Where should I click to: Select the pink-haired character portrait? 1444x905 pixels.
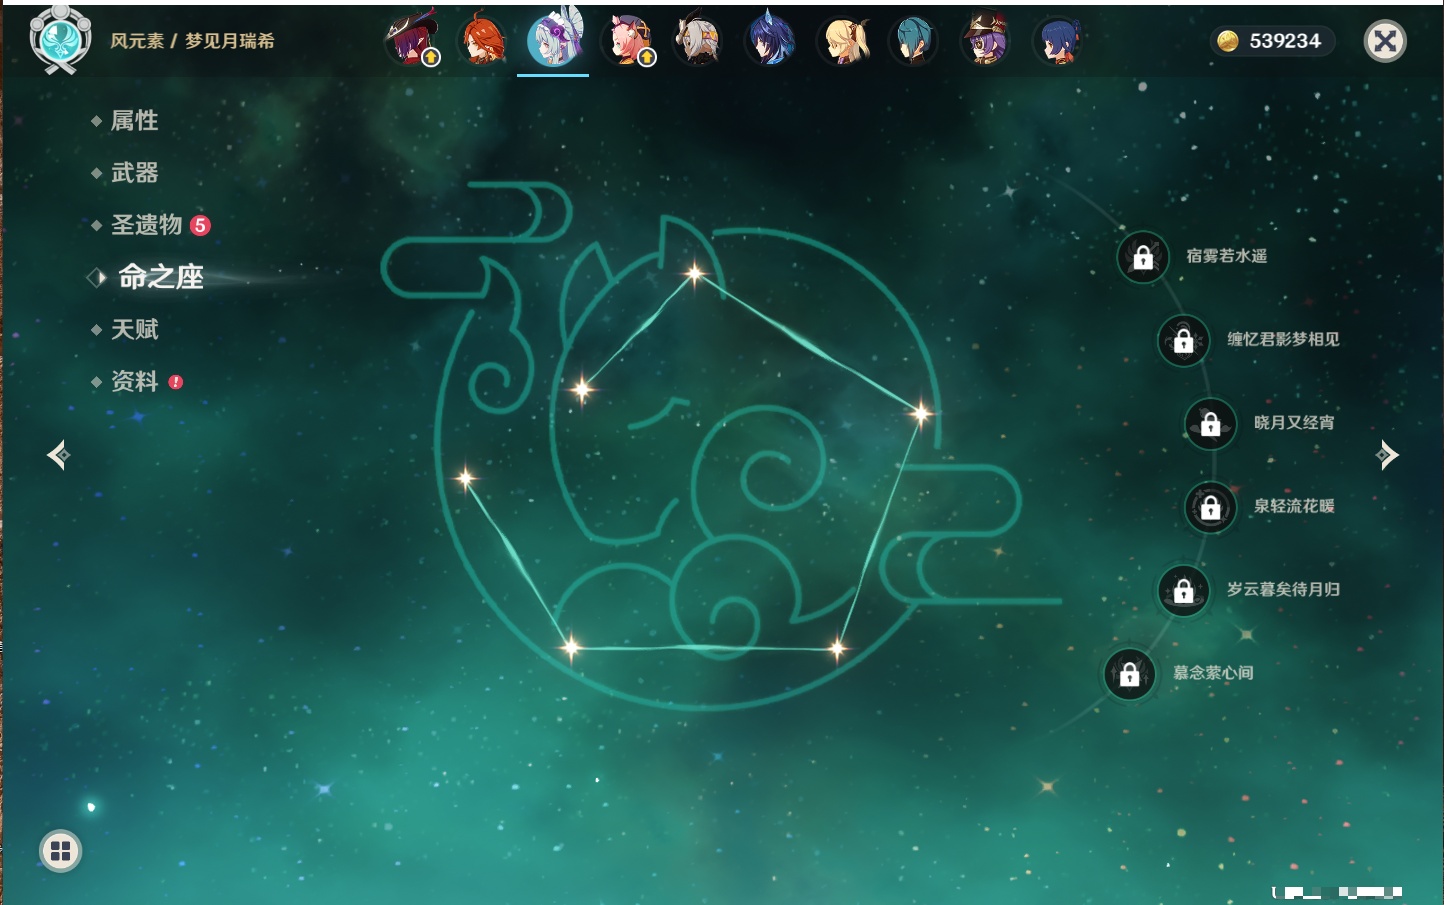(627, 42)
